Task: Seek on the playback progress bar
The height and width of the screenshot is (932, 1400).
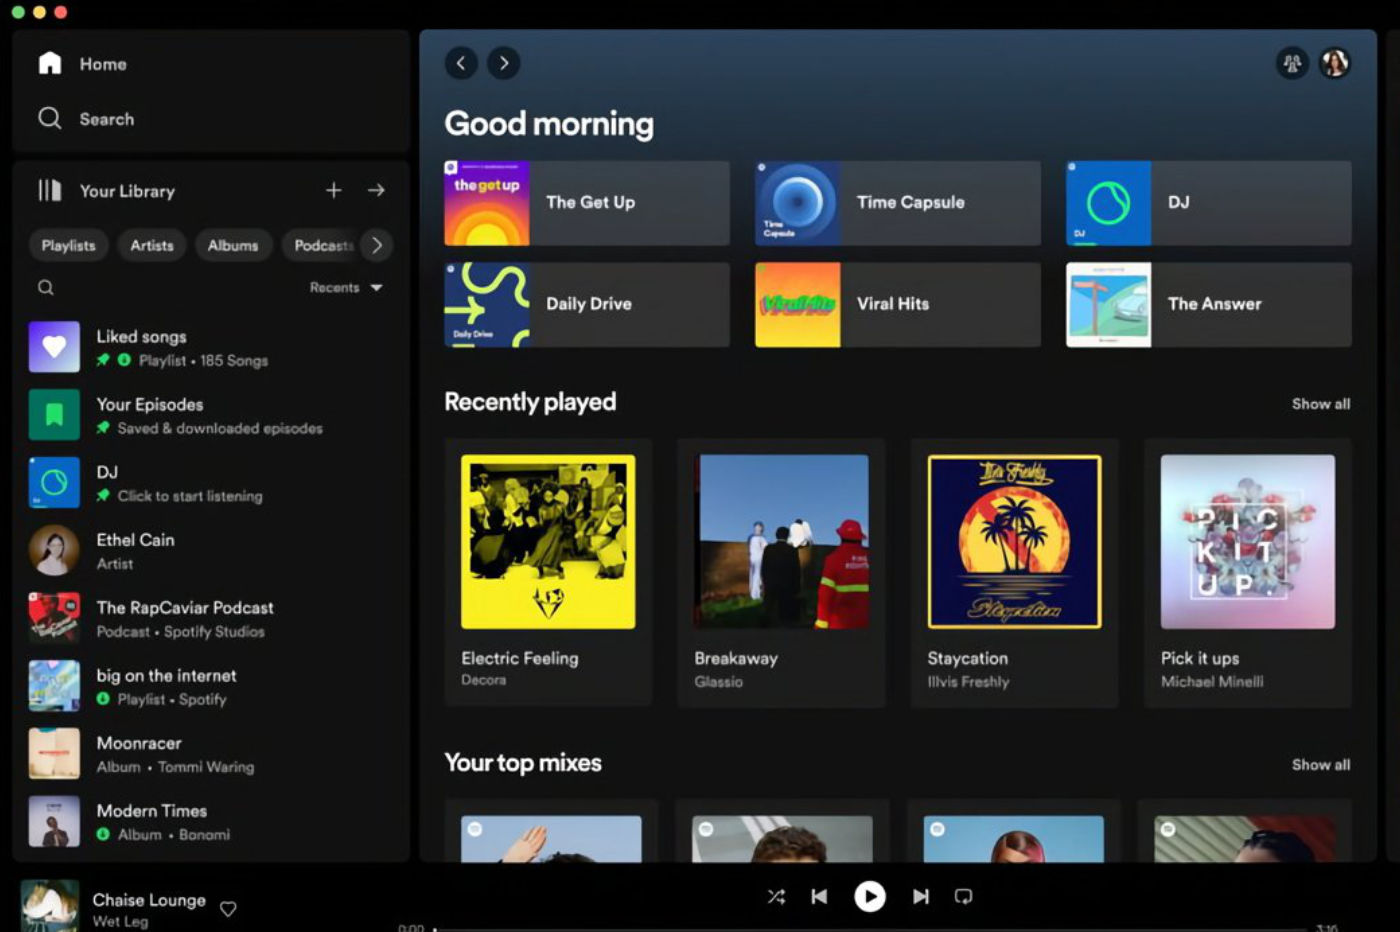Action: (868, 929)
